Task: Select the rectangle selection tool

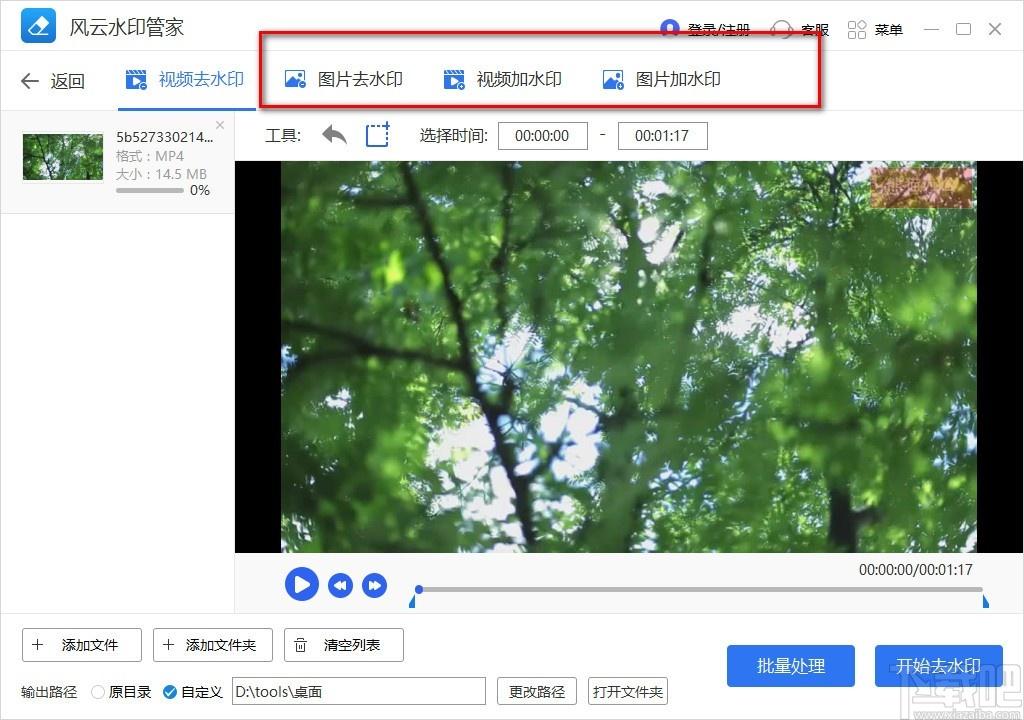Action: coord(377,135)
